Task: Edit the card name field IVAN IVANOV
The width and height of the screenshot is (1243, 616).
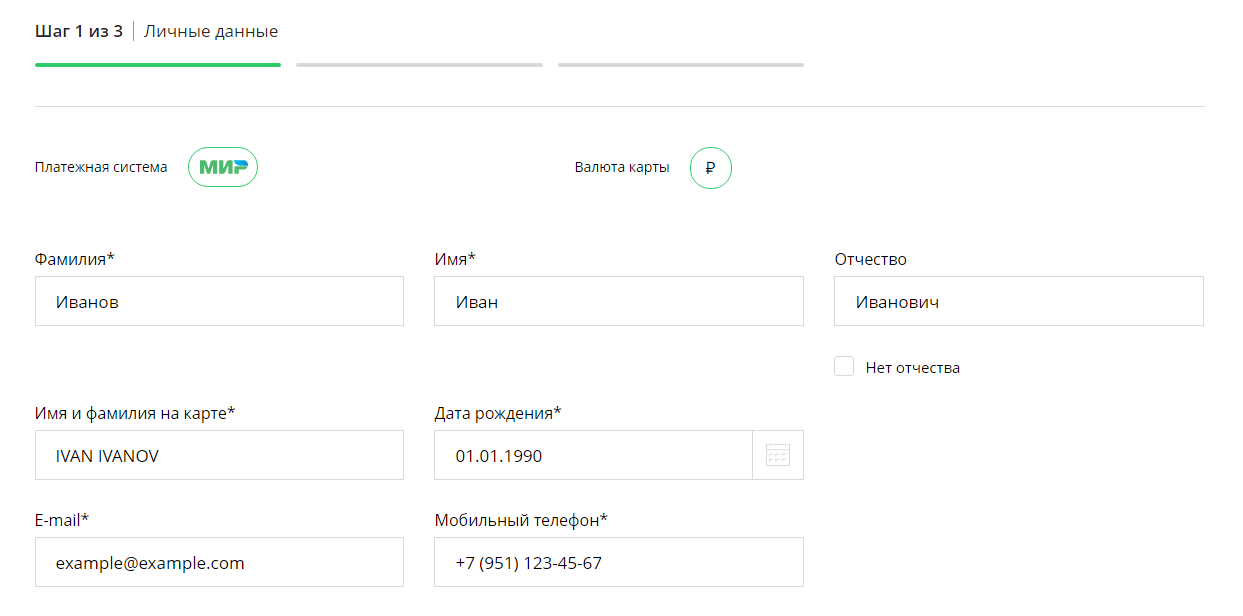Action: pos(219,455)
